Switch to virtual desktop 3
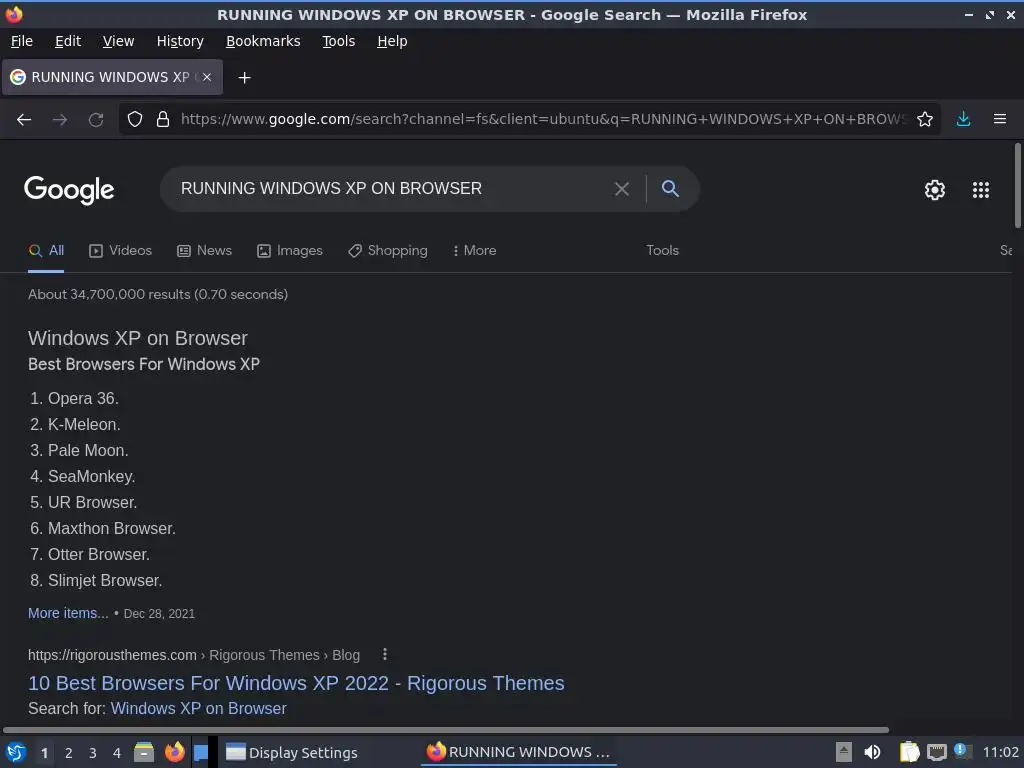Image resolution: width=1024 pixels, height=768 pixels. (93, 753)
